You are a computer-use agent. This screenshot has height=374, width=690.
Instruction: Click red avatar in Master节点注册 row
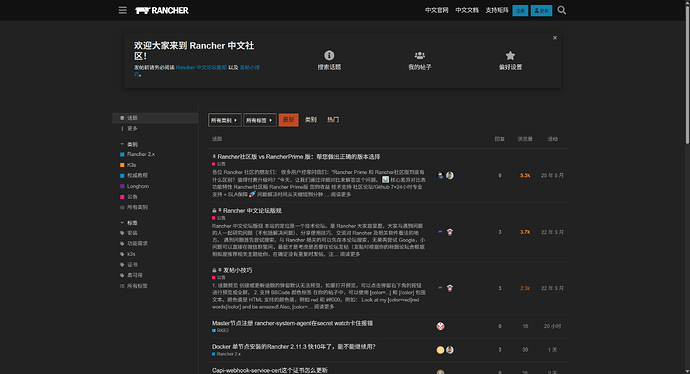coord(440,326)
